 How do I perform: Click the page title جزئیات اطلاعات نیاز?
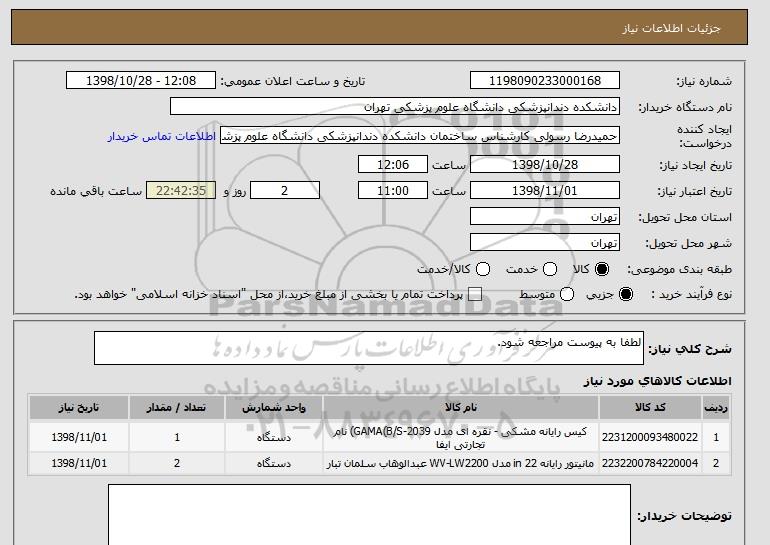(671, 28)
